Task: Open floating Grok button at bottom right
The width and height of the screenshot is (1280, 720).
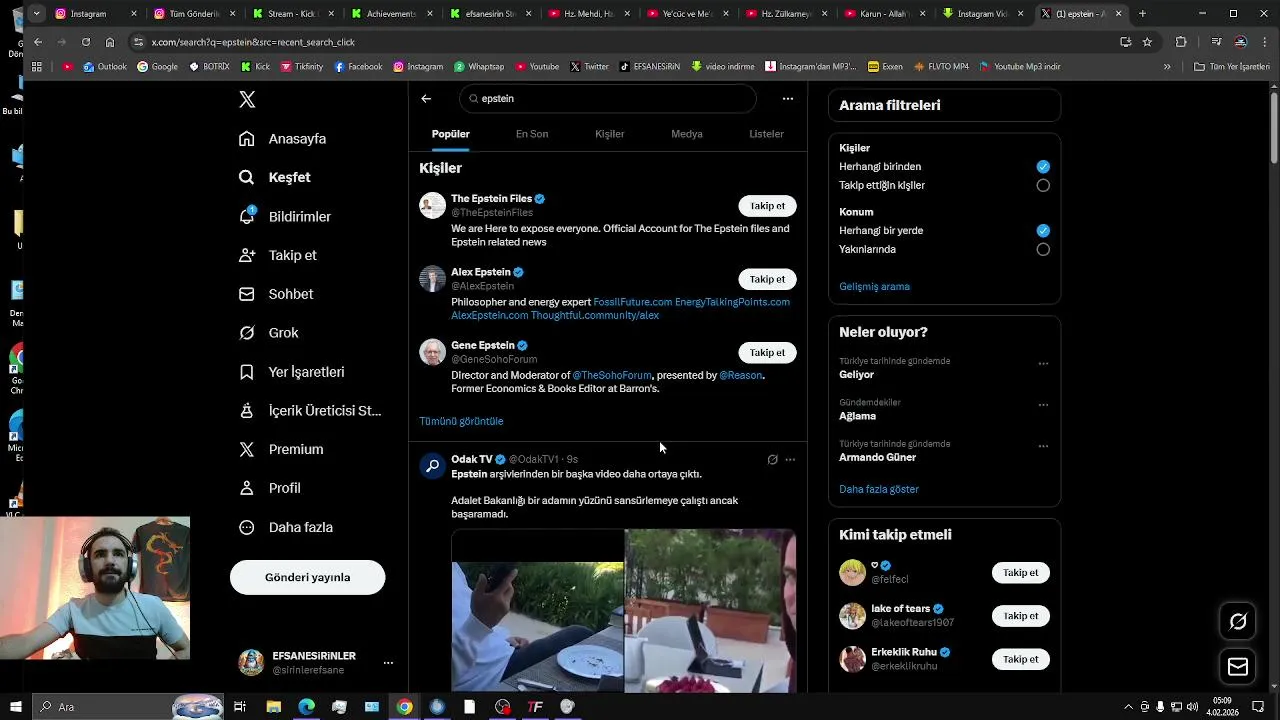Action: [x=1238, y=622]
